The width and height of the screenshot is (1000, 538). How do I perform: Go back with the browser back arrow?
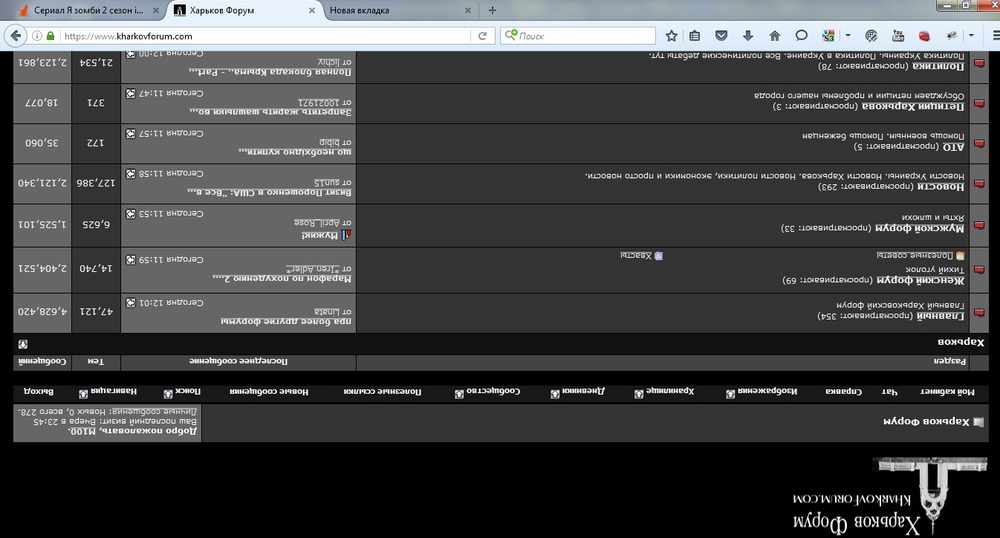[x=16, y=36]
